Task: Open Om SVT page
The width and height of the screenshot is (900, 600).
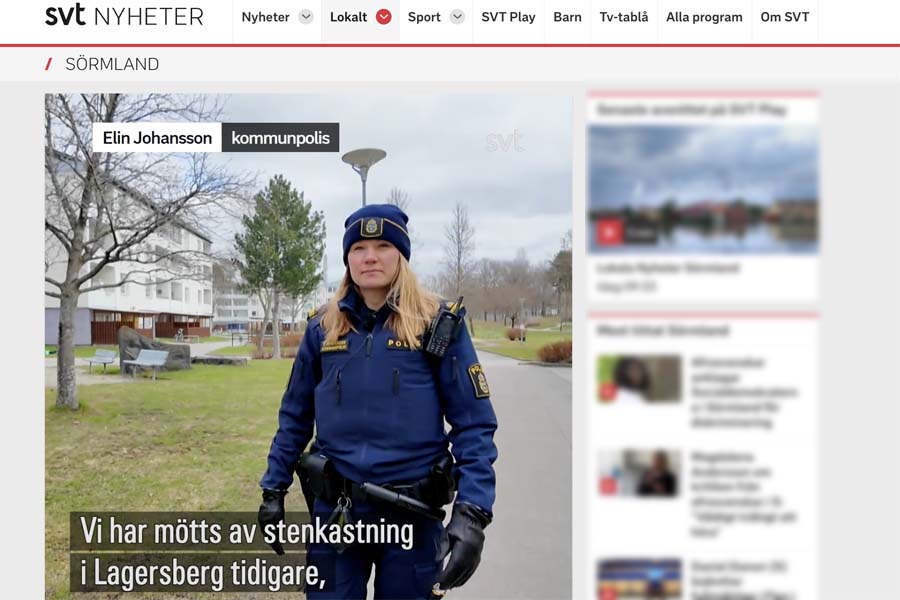Action: pyautogui.click(x=785, y=17)
